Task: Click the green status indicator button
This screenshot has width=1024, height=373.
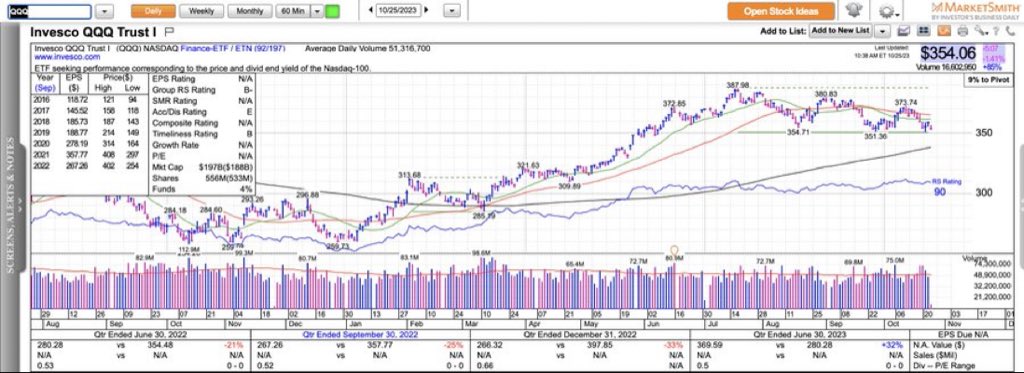Action: 332,11
